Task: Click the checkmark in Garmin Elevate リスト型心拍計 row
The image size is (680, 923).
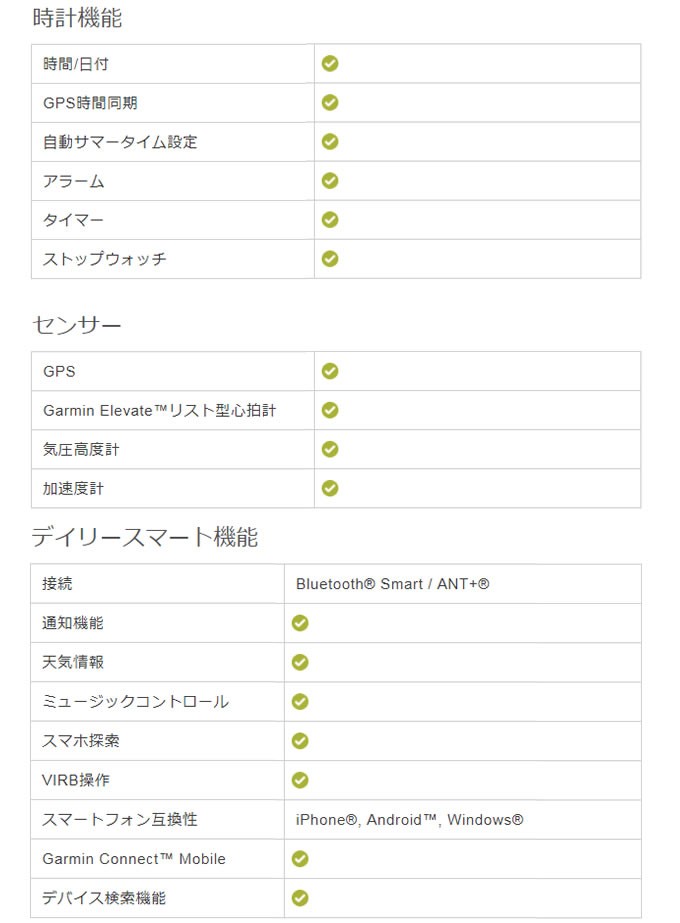Action: [x=330, y=410]
